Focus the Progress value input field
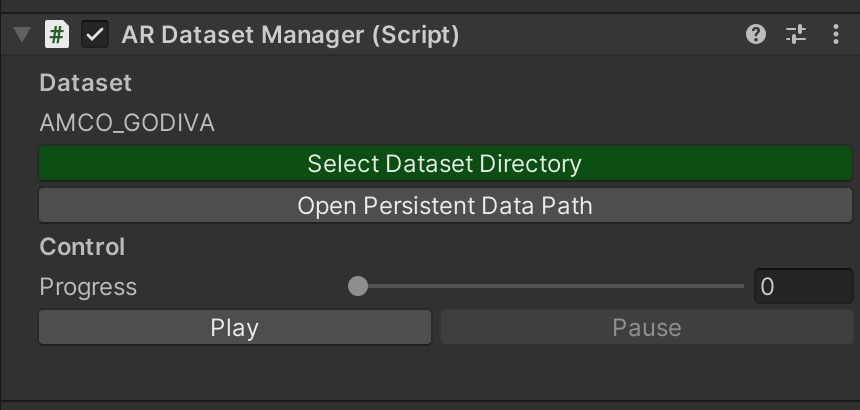Image resolution: width=860 pixels, height=410 pixels. (x=803, y=287)
